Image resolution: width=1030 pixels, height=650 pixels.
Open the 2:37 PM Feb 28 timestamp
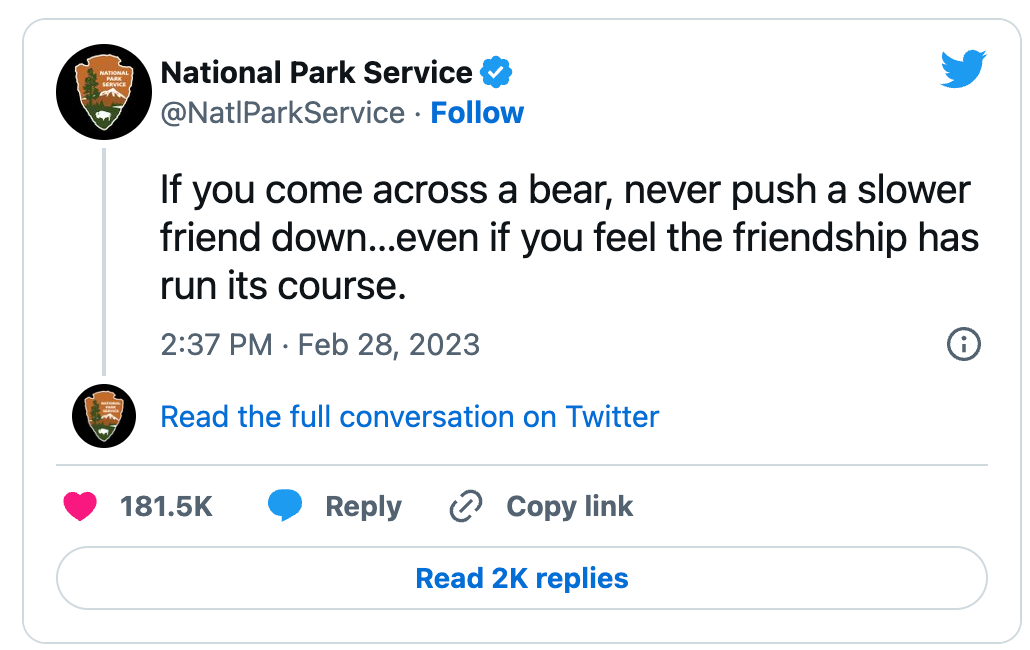point(320,345)
